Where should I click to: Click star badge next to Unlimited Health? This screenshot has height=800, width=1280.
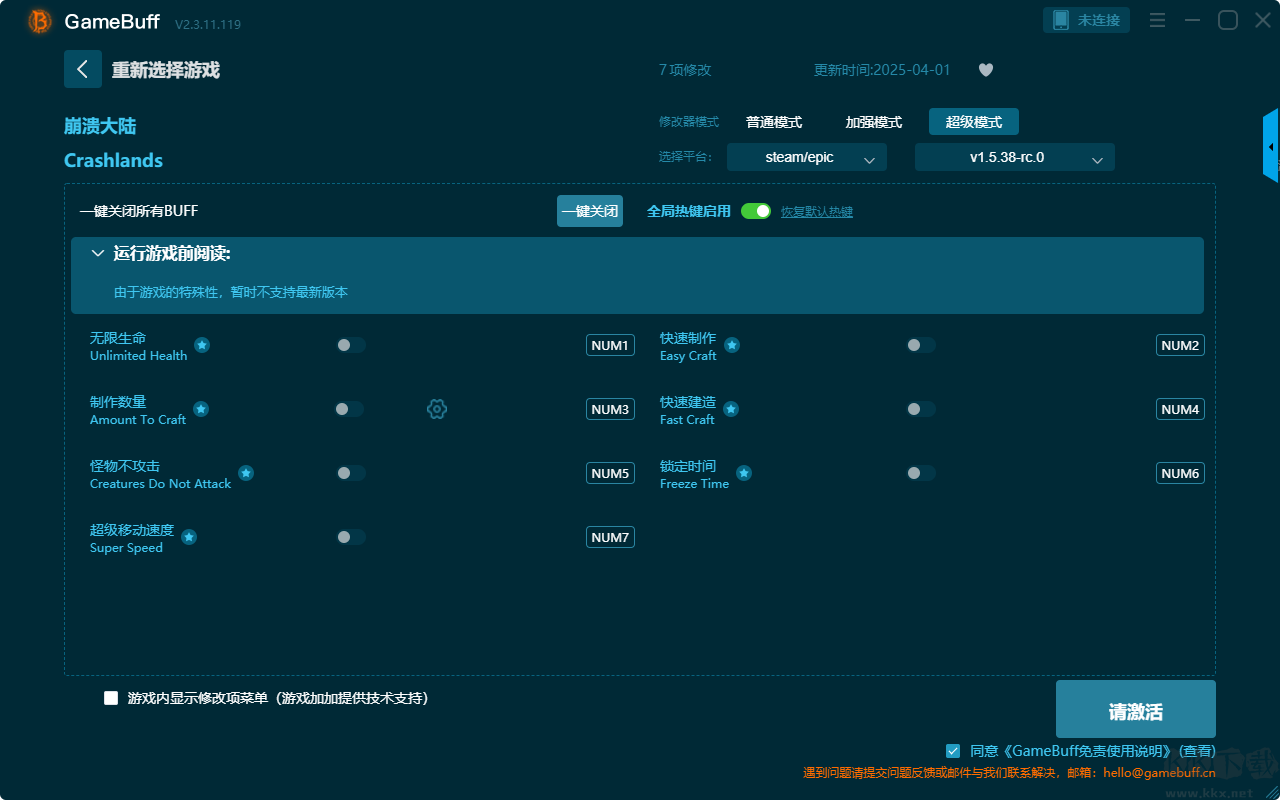(x=202, y=345)
